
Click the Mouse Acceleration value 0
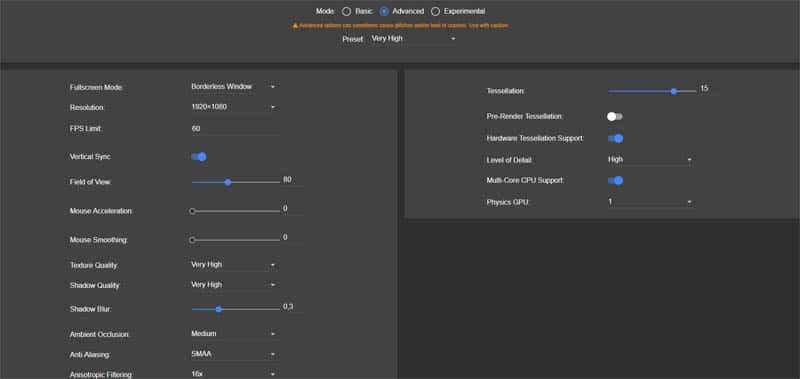click(285, 209)
